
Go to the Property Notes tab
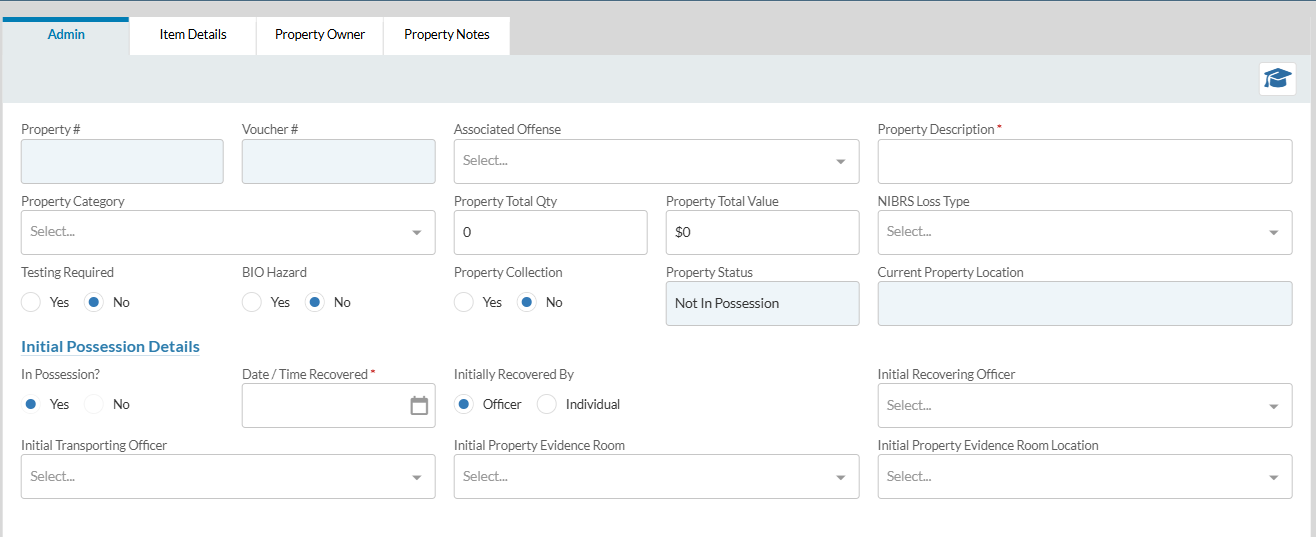click(x=447, y=35)
